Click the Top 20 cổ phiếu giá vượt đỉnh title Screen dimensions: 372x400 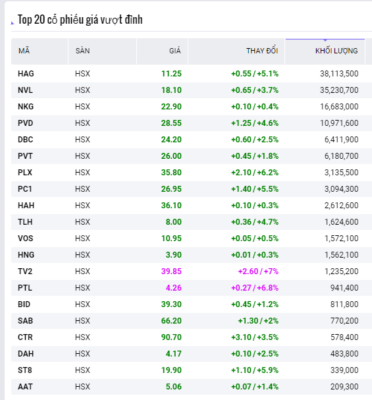point(80,20)
